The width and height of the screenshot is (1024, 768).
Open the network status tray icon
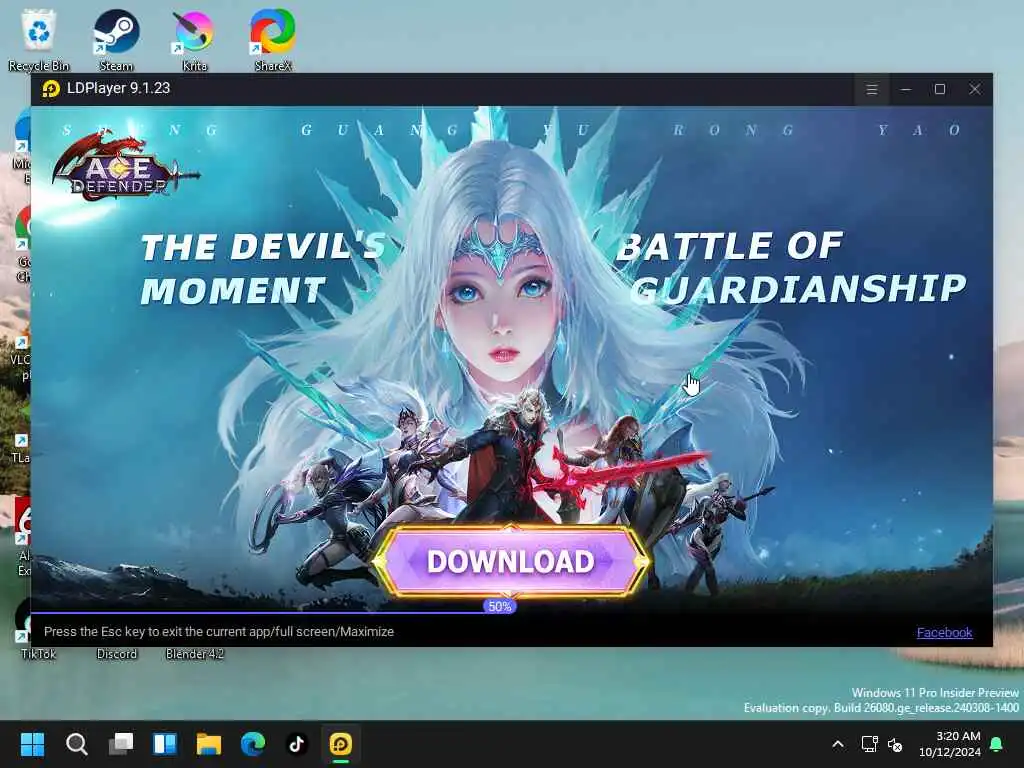point(869,744)
